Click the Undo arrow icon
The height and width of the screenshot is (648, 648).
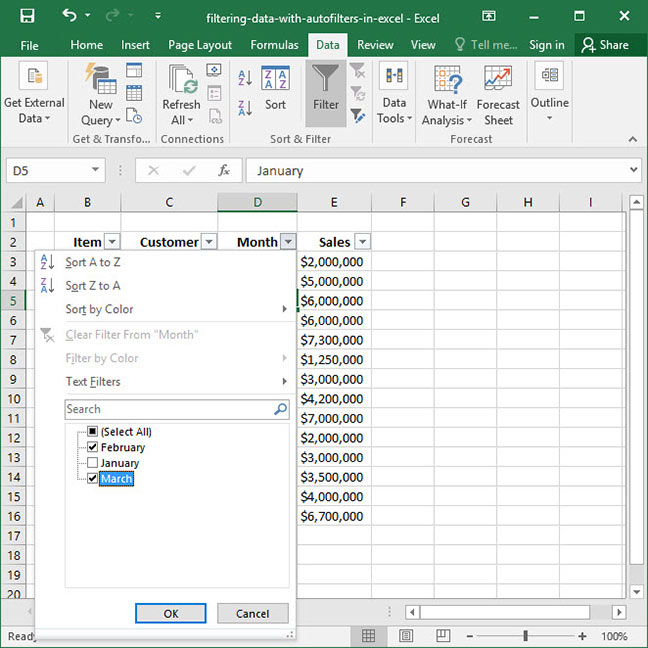tap(69, 16)
